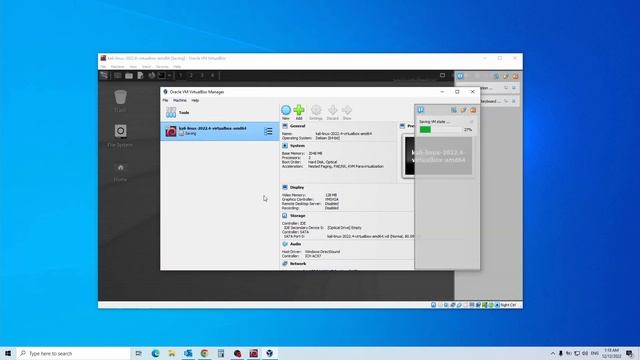Open File menu of the VM window
640x360 pixels.
click(x=103, y=67)
